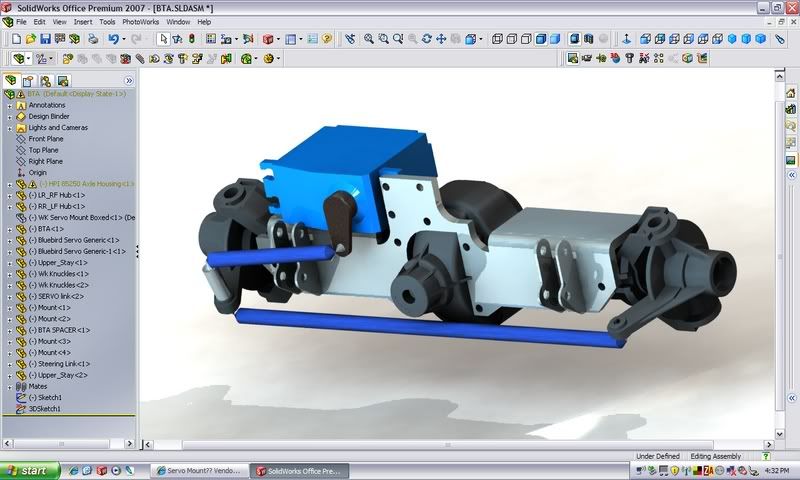The height and width of the screenshot is (480, 800).
Task: Select the Pan view arrows tool
Action: click(x=441, y=39)
